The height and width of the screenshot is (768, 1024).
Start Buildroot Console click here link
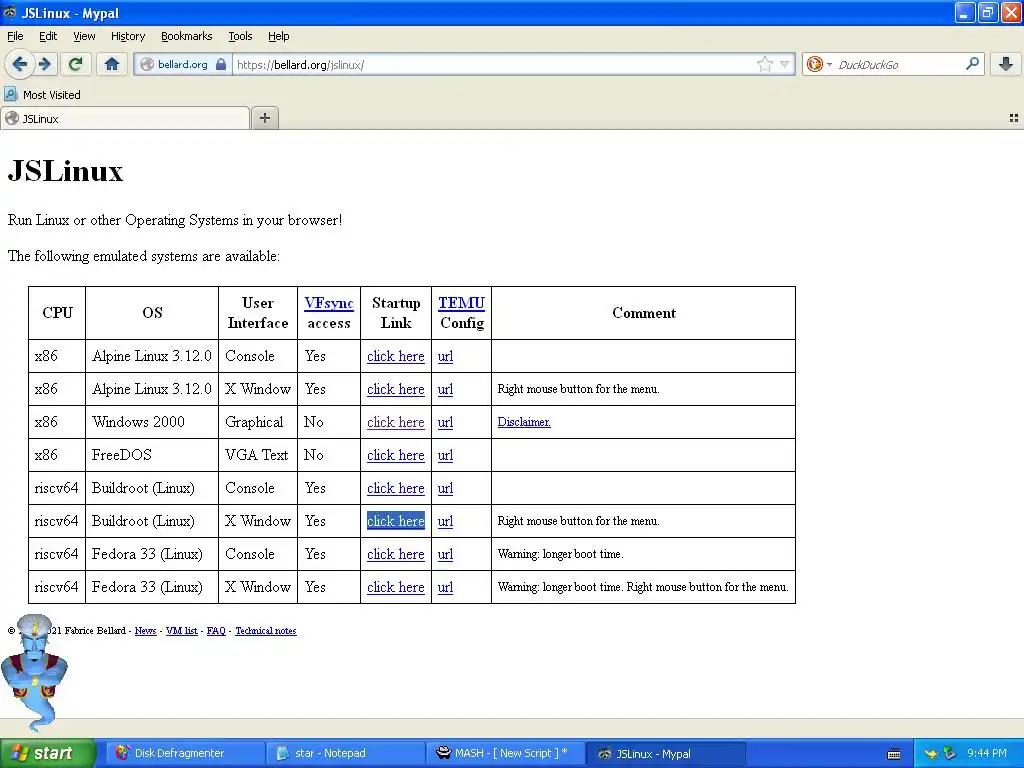(396, 488)
